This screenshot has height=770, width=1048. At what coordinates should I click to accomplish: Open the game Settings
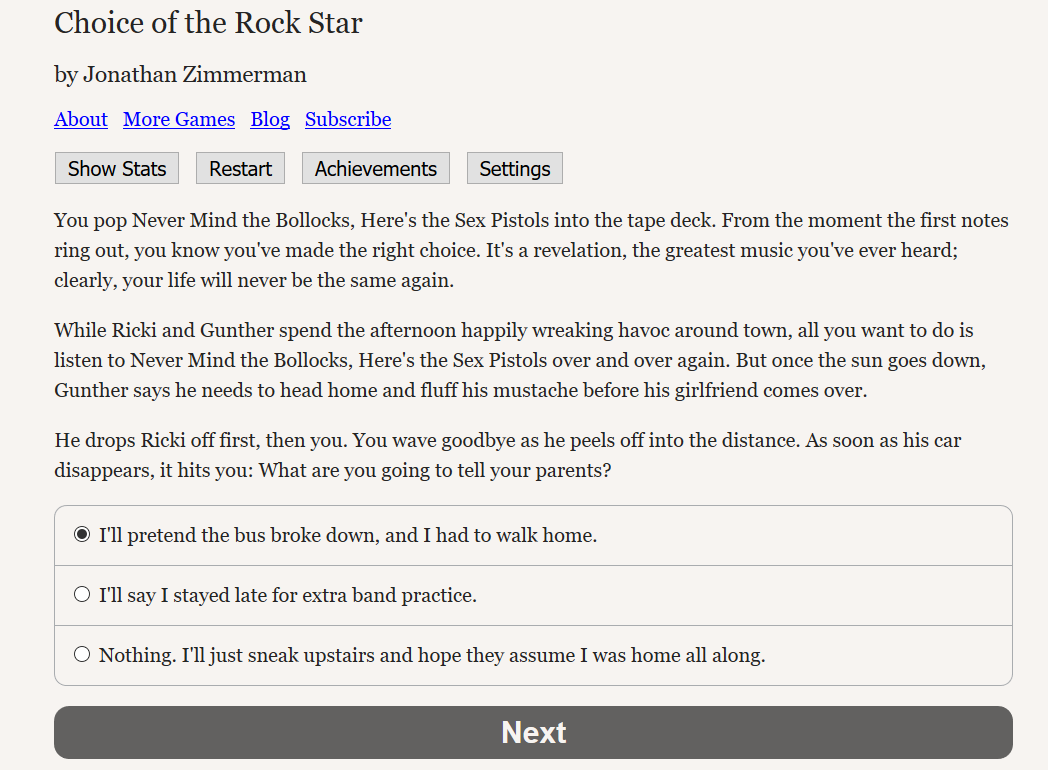click(515, 168)
